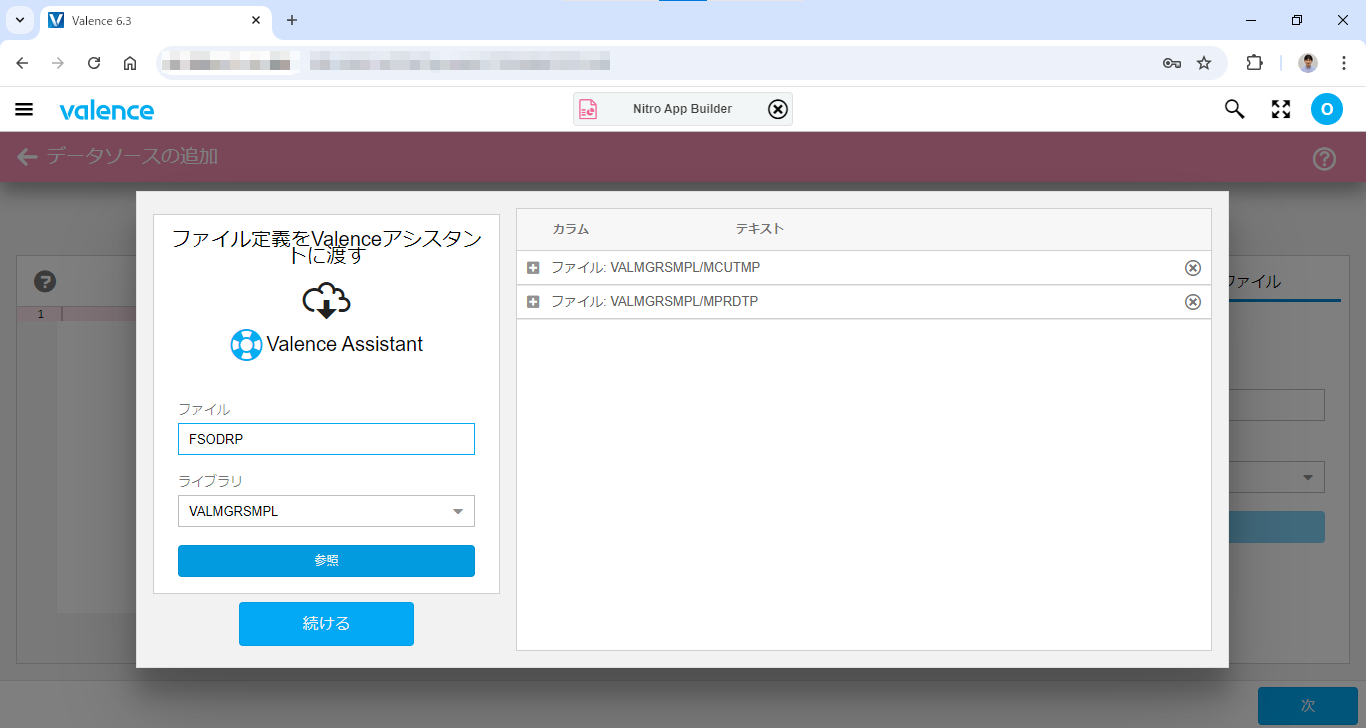Expand the VALMGRSMPL/MPRDTP file row
Screen dimensions: 1366x728
pyautogui.click(x=533, y=302)
